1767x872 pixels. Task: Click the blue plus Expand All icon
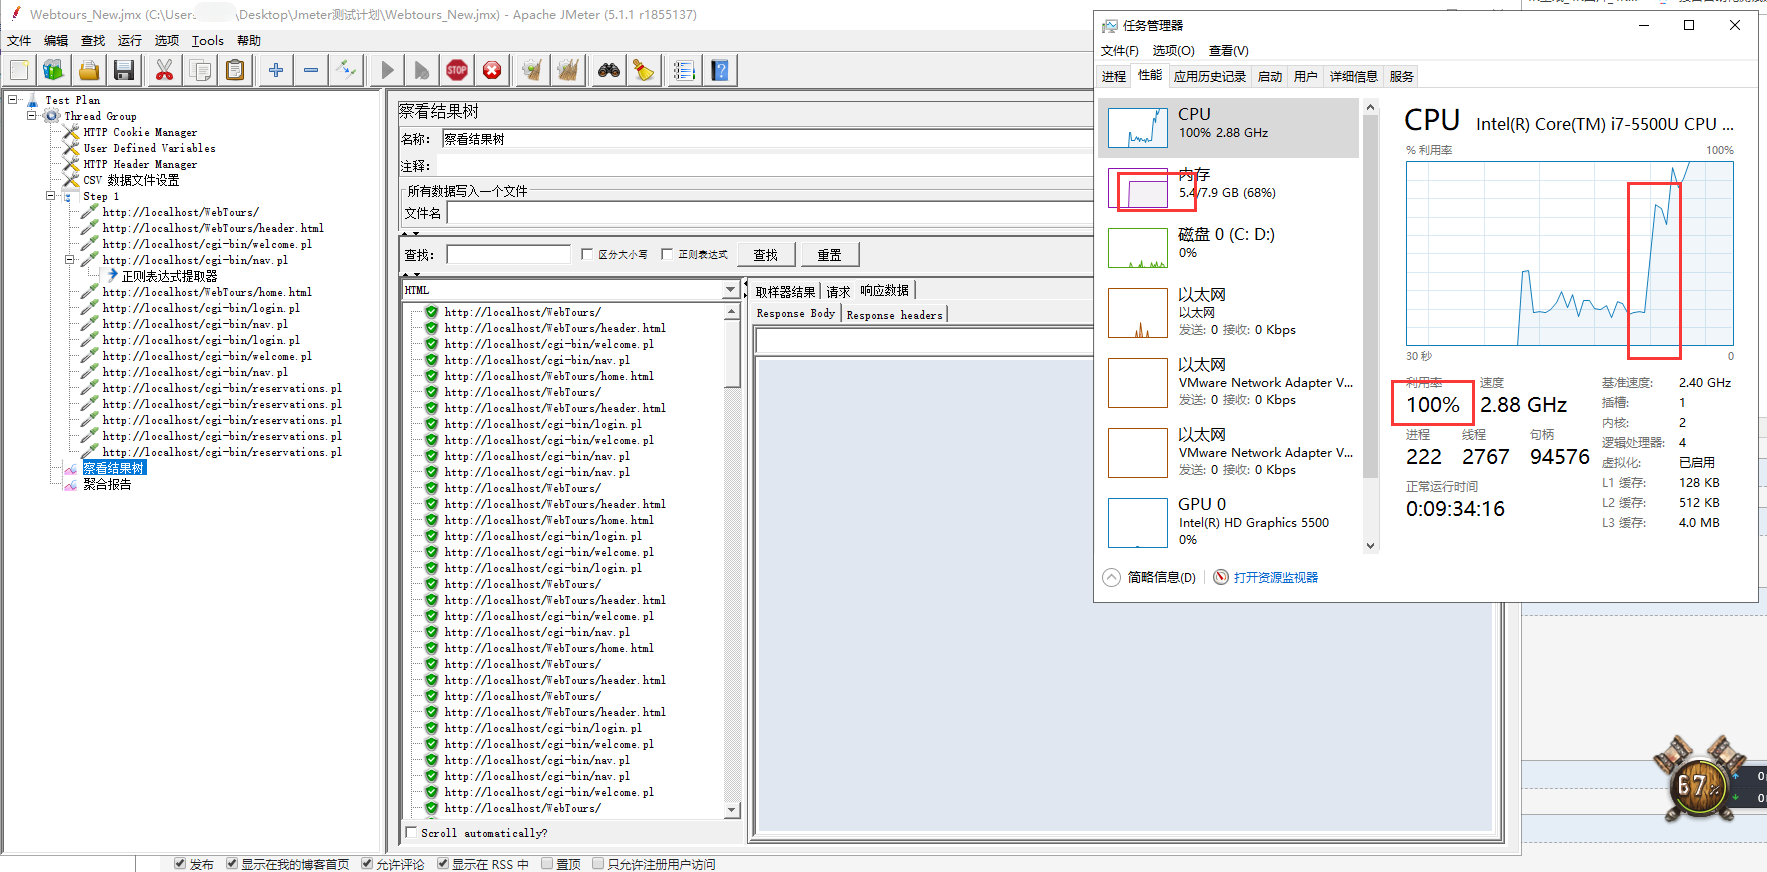pos(276,70)
